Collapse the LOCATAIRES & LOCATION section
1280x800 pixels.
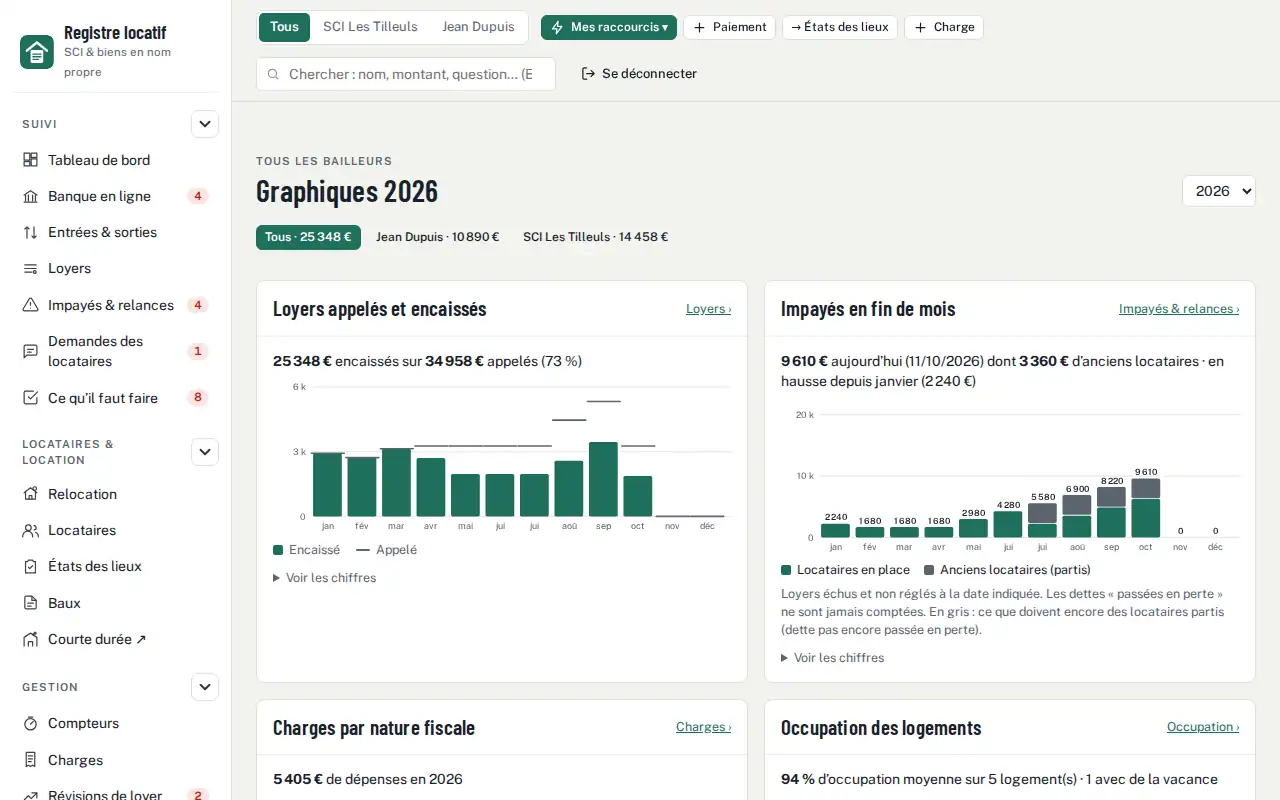pos(205,452)
